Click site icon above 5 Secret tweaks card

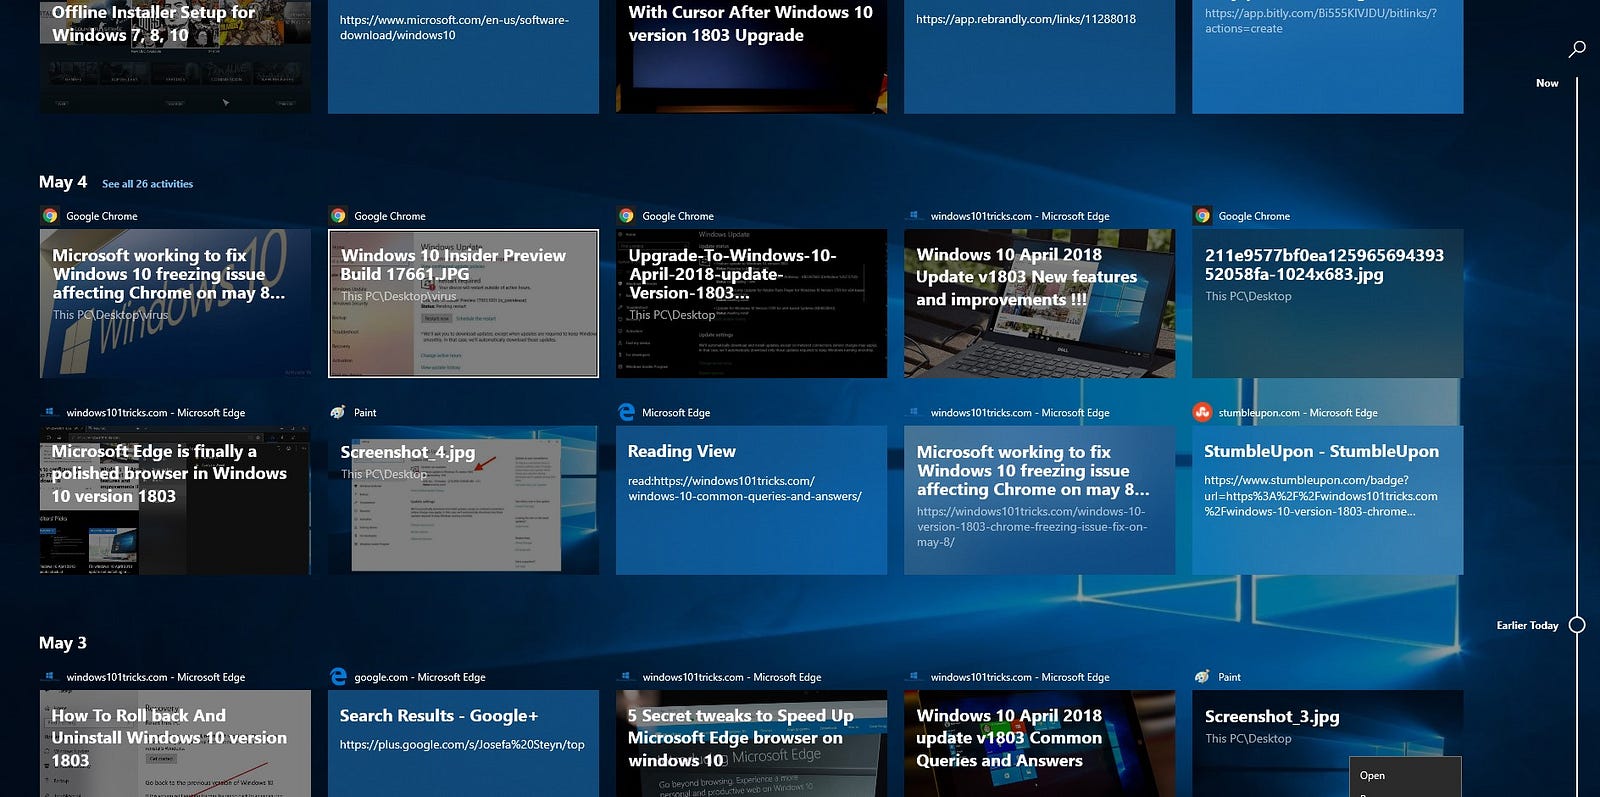626,677
